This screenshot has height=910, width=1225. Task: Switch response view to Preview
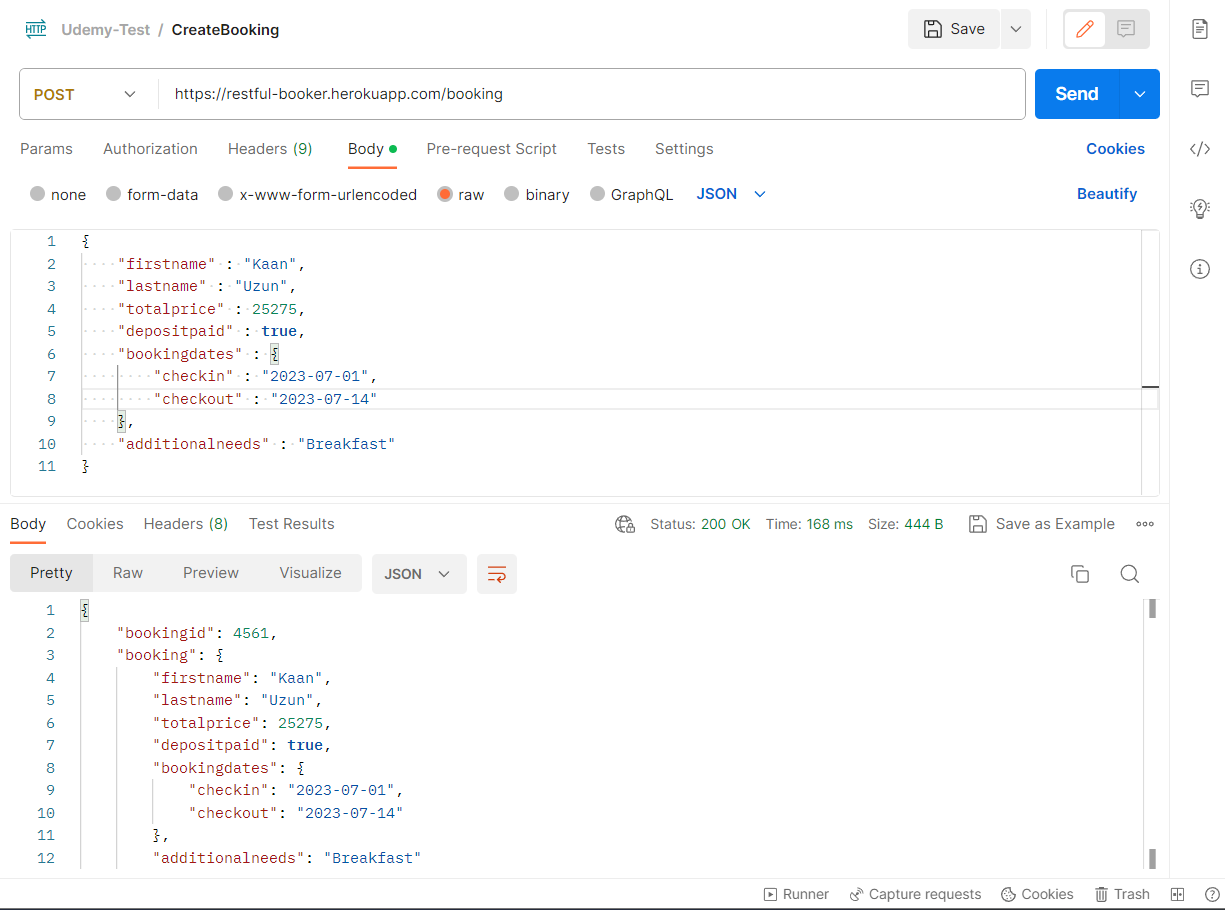tap(211, 573)
